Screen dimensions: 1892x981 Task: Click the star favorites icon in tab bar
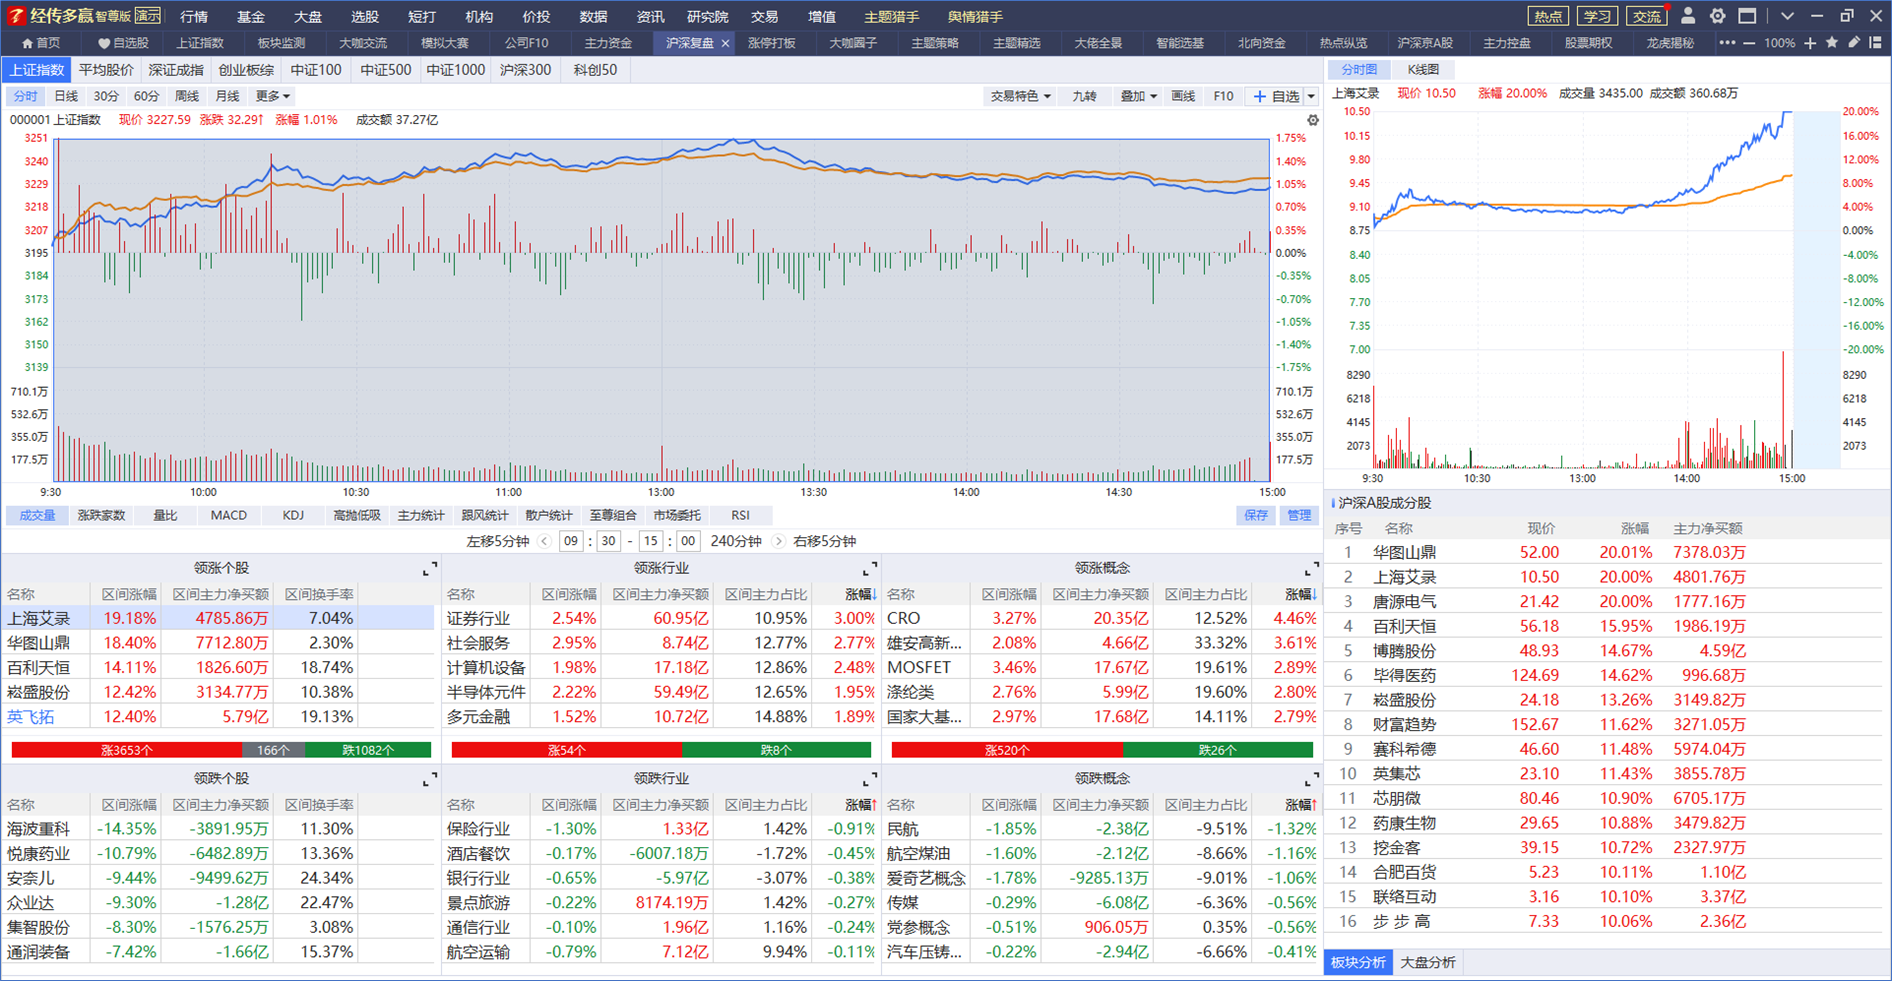1832,43
